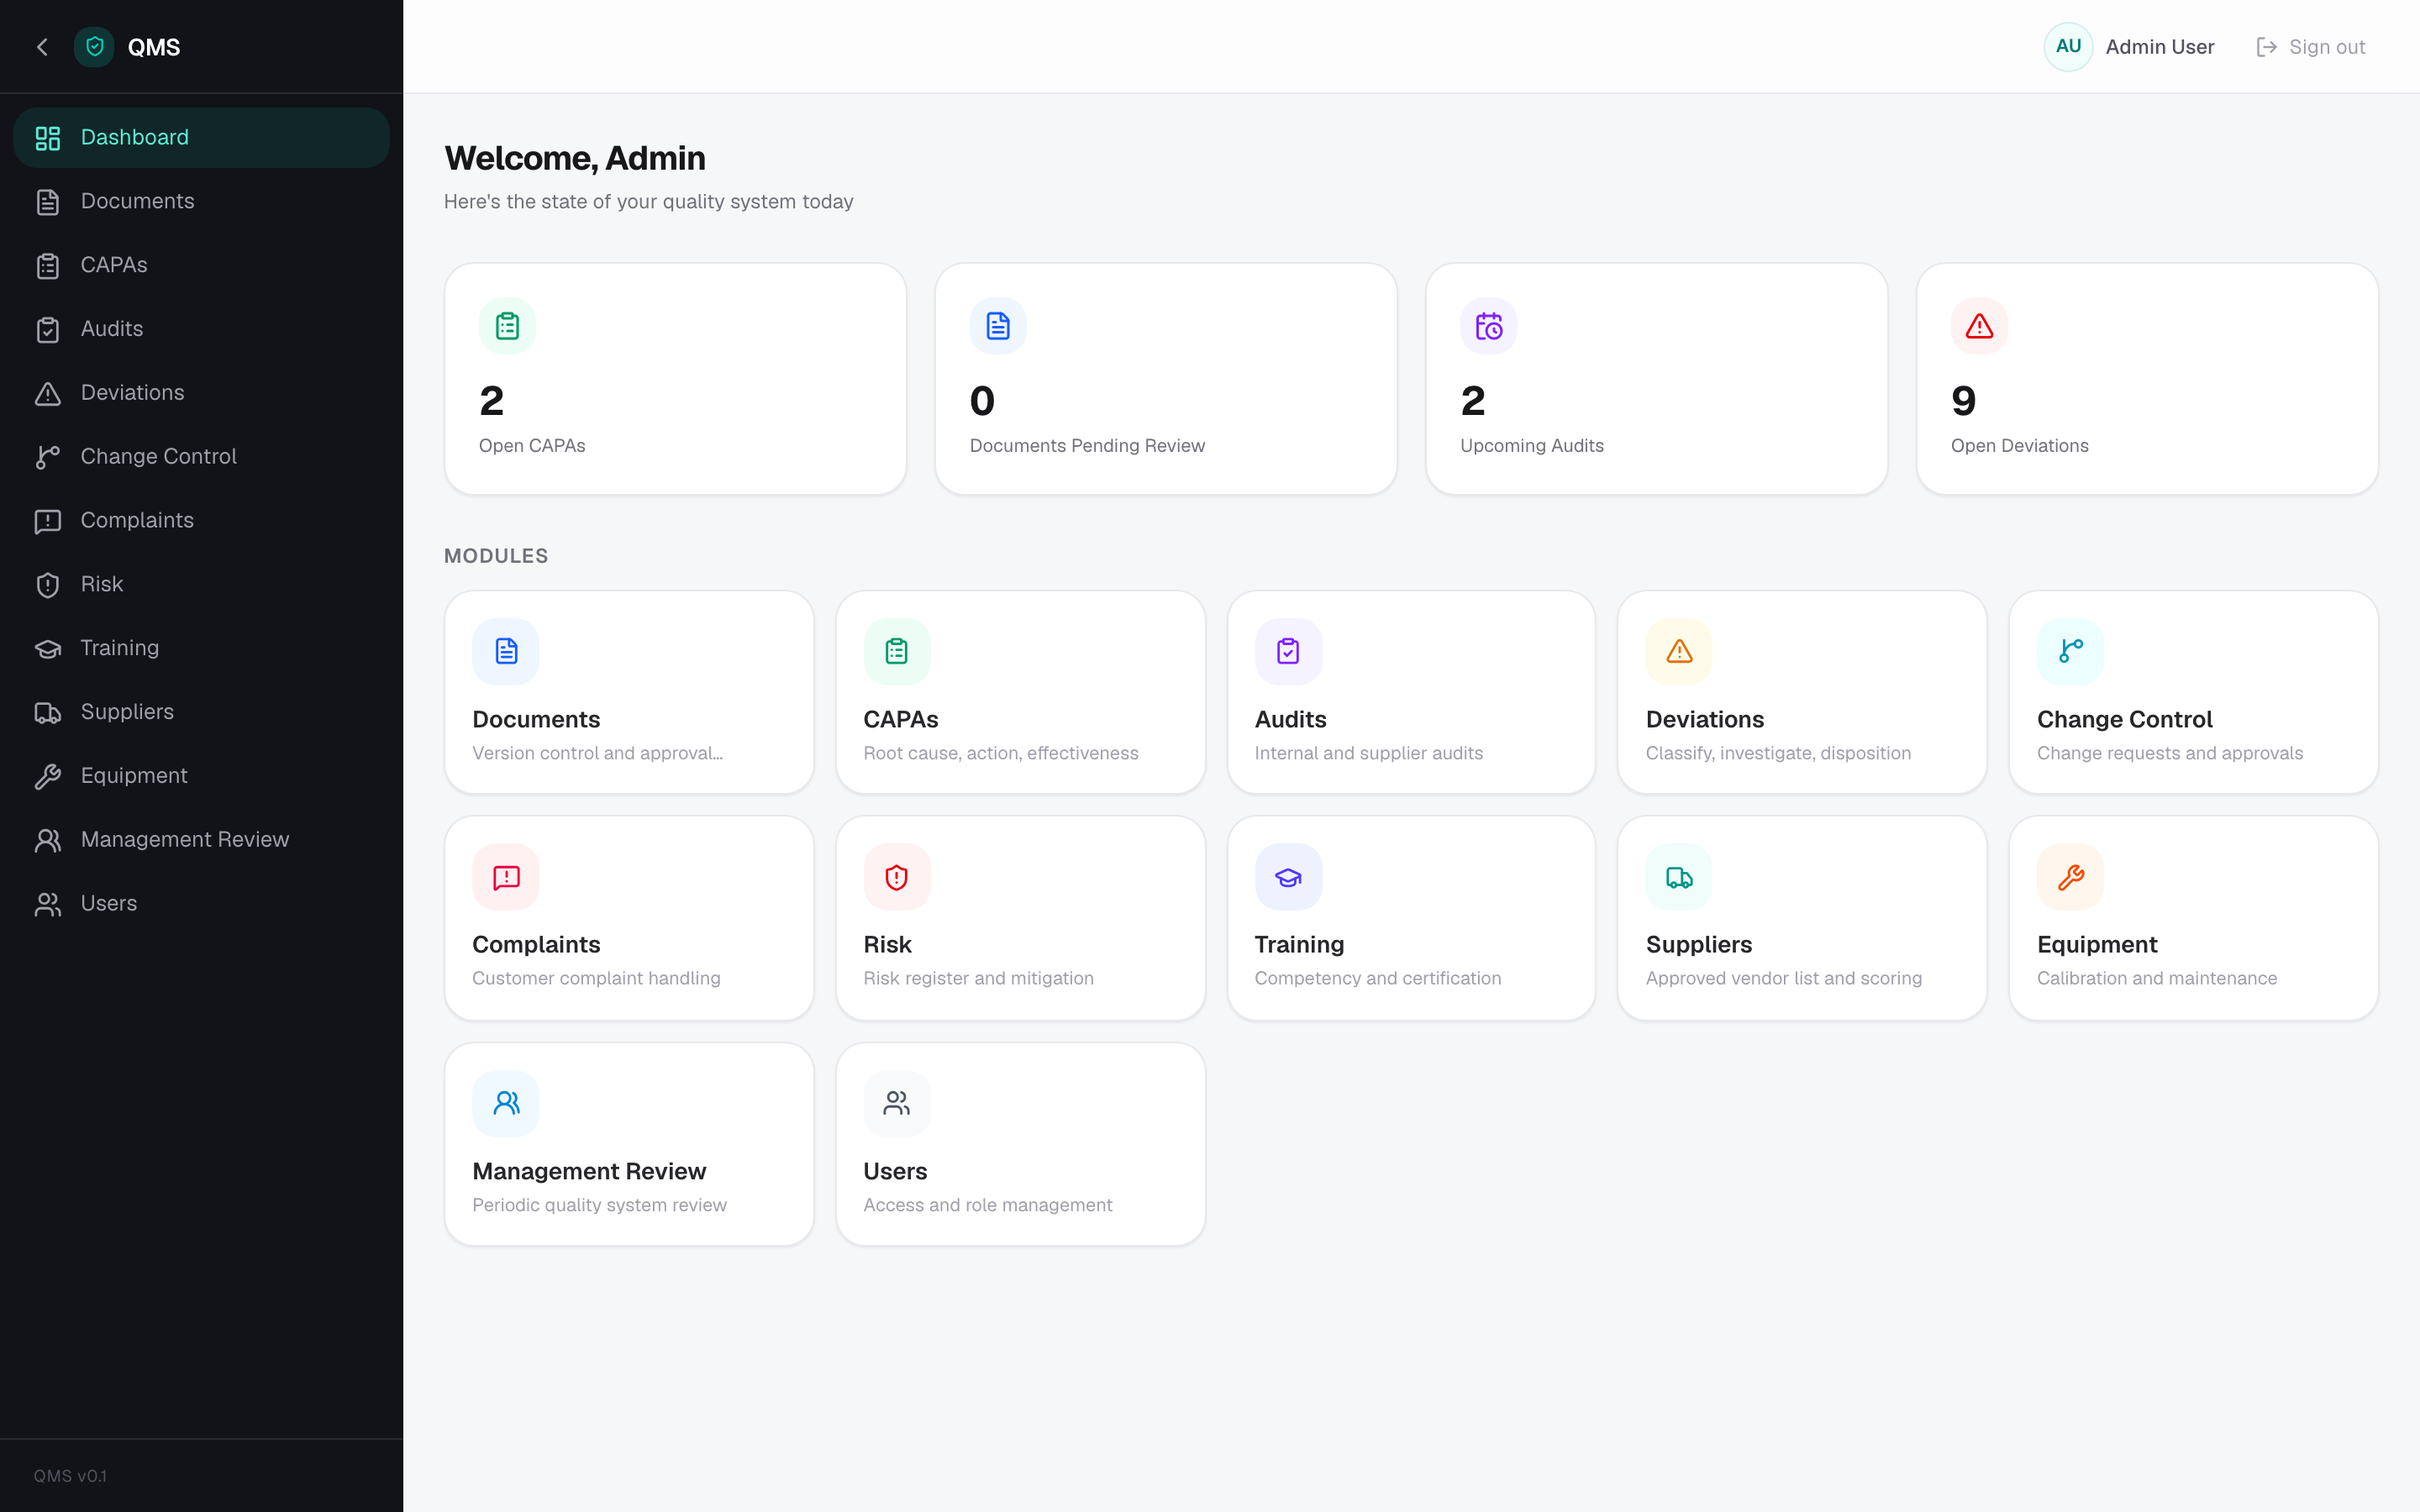Viewport: 2420px width, 1512px height.
Task: Click the Deviations warning triangle icon in sidebar
Action: (48, 393)
